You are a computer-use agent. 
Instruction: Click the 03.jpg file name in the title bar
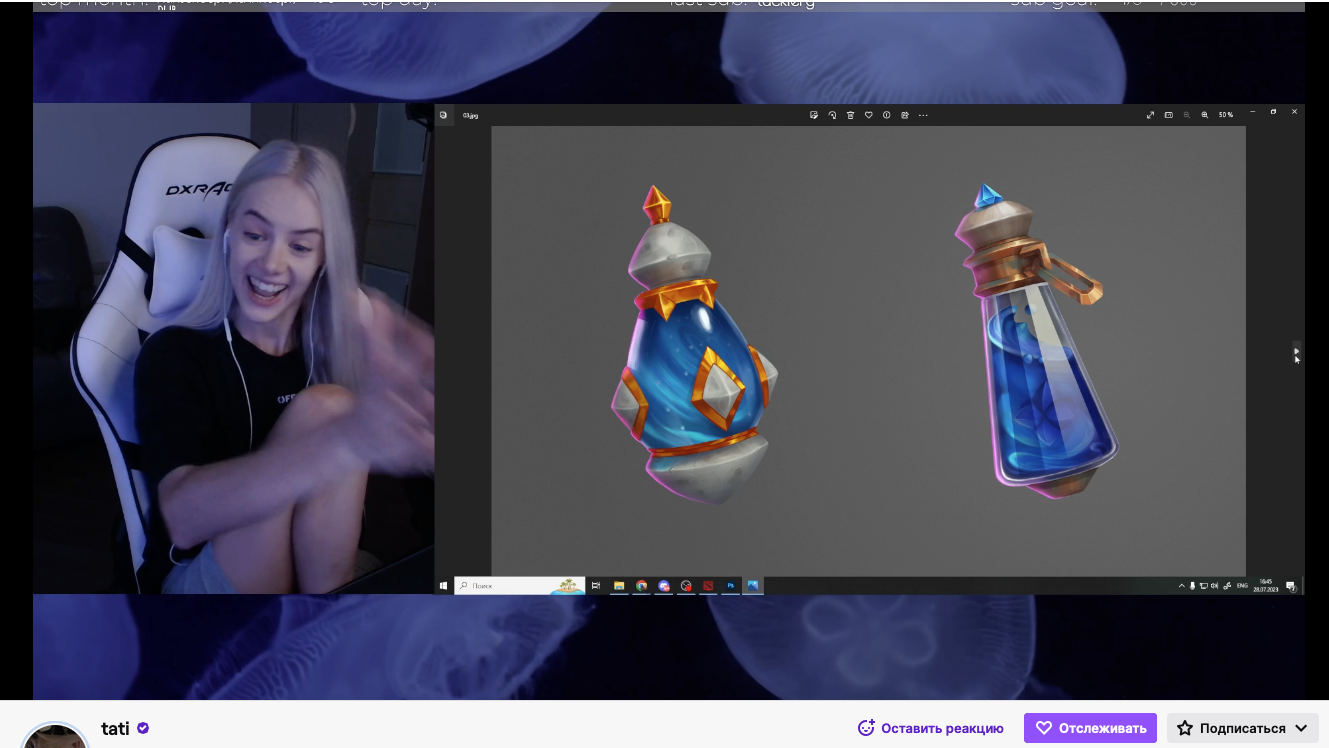pos(470,115)
